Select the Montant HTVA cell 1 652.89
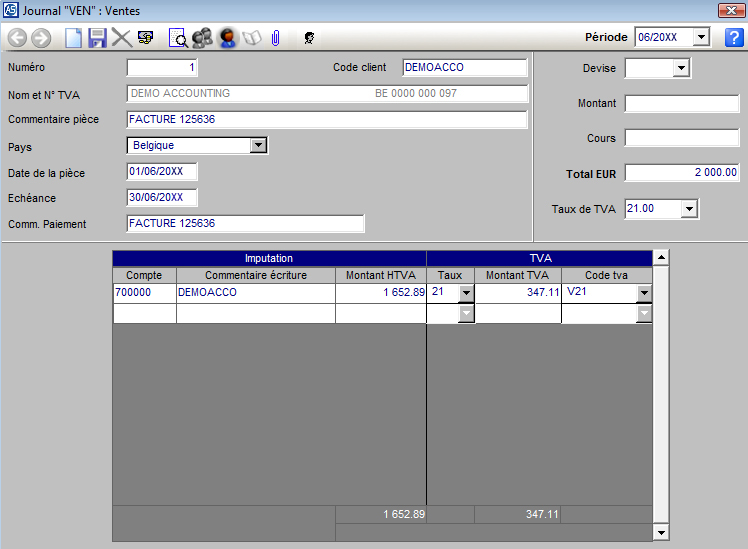The height and width of the screenshot is (549, 748). point(381,293)
